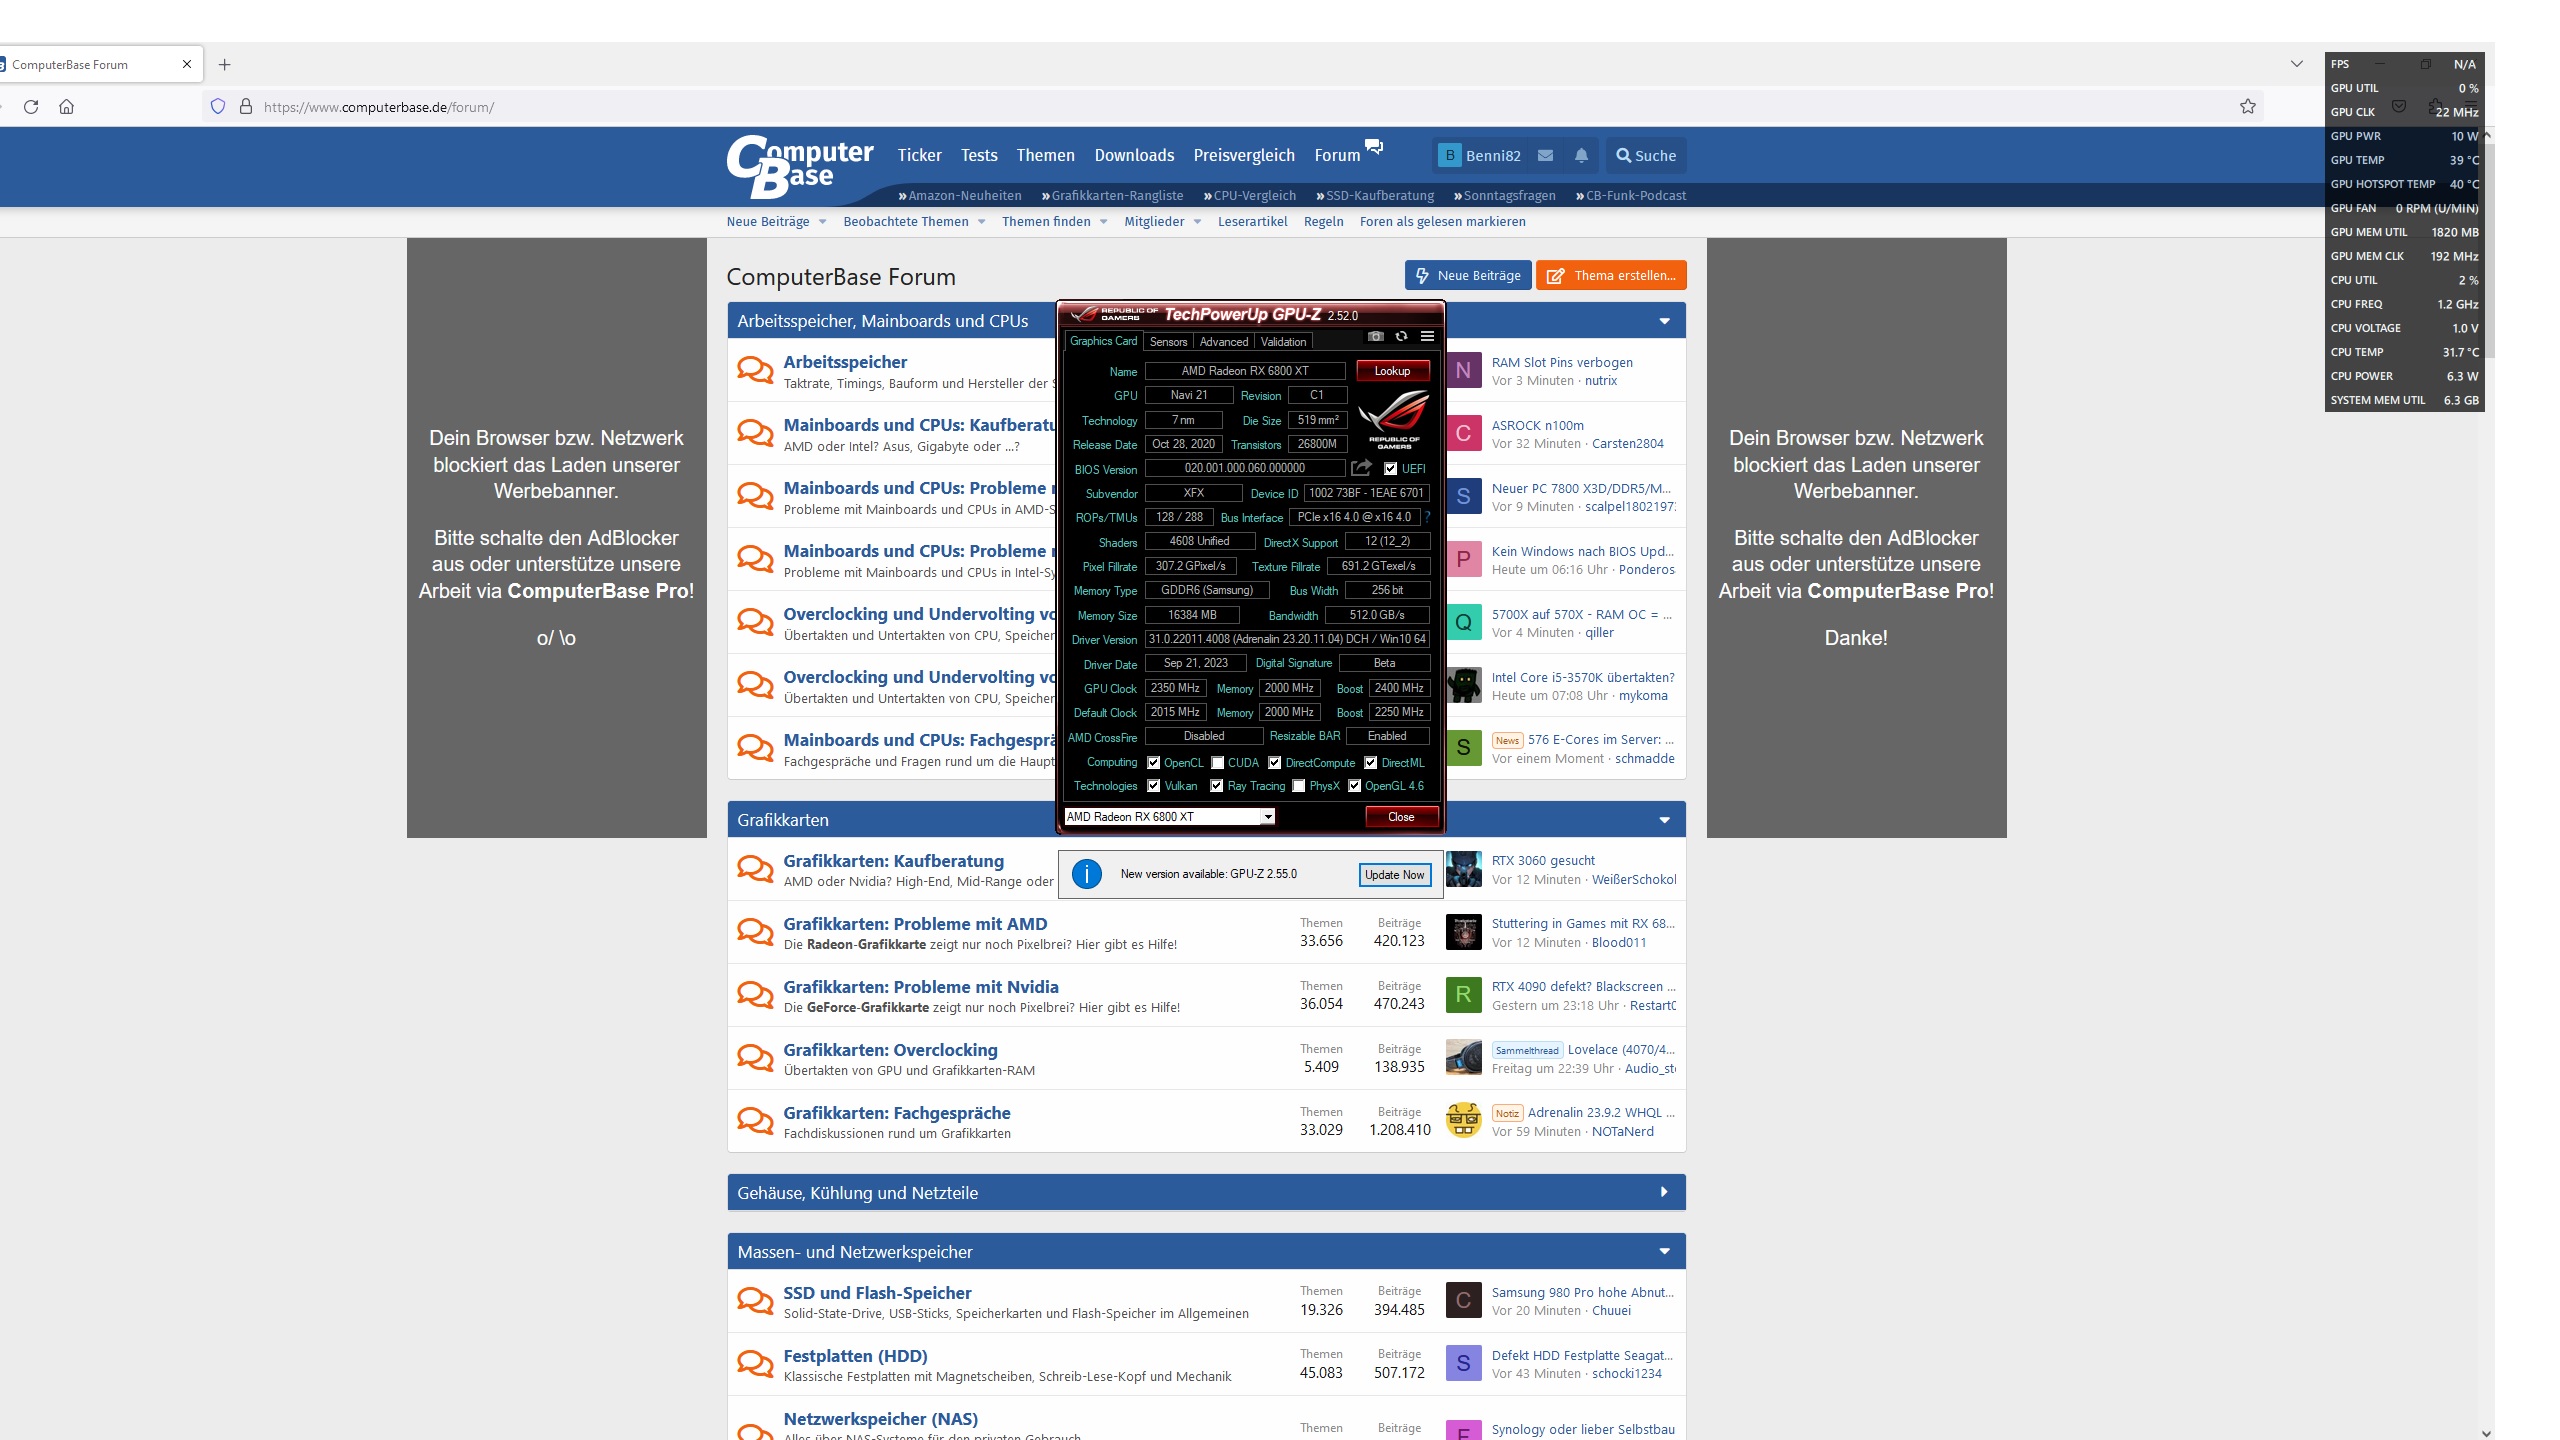The width and height of the screenshot is (2560, 1440).
Task: Toggle the UEFI checkbox
Action: tap(1390, 469)
